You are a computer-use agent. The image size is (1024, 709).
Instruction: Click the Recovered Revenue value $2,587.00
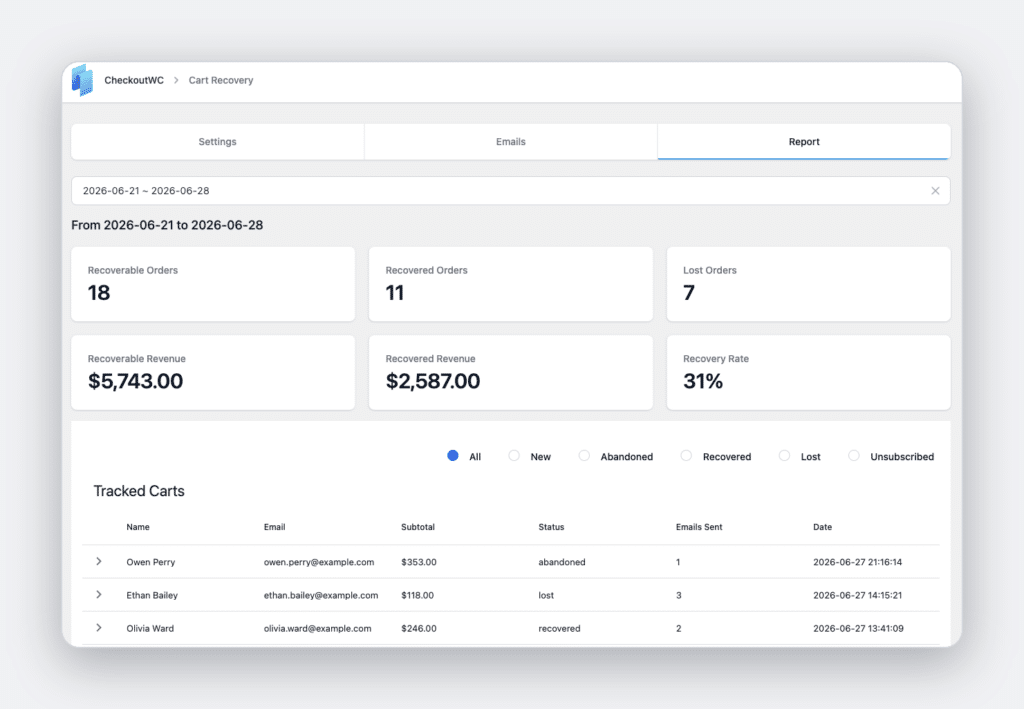tap(432, 381)
